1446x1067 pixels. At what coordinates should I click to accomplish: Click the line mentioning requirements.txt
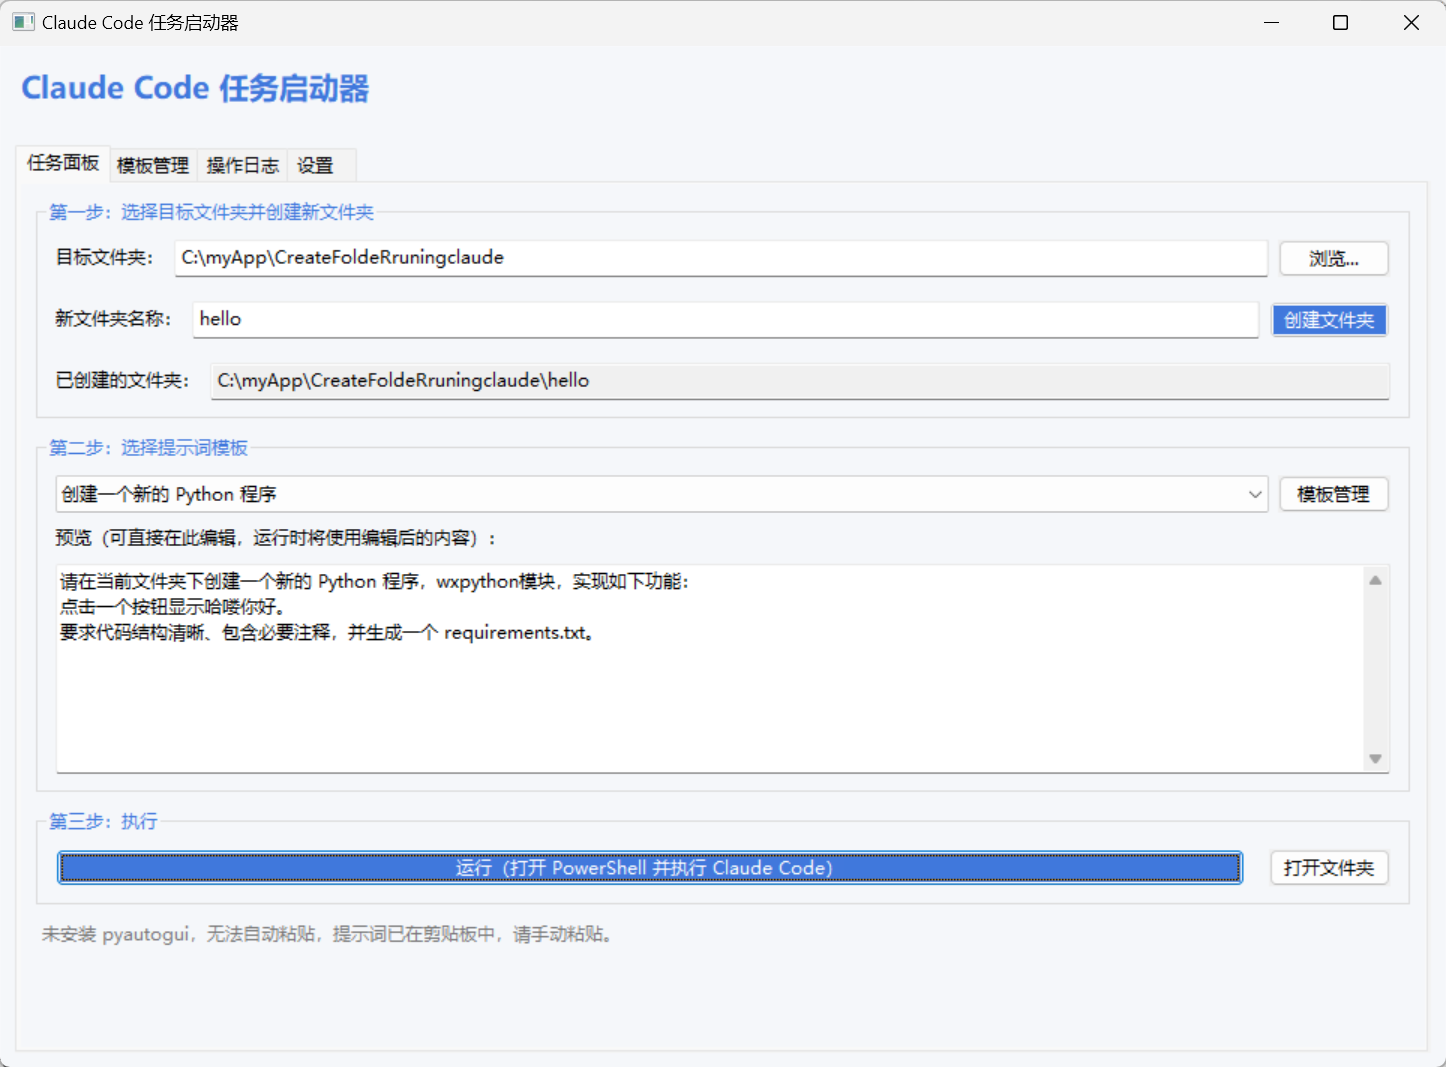point(328,633)
